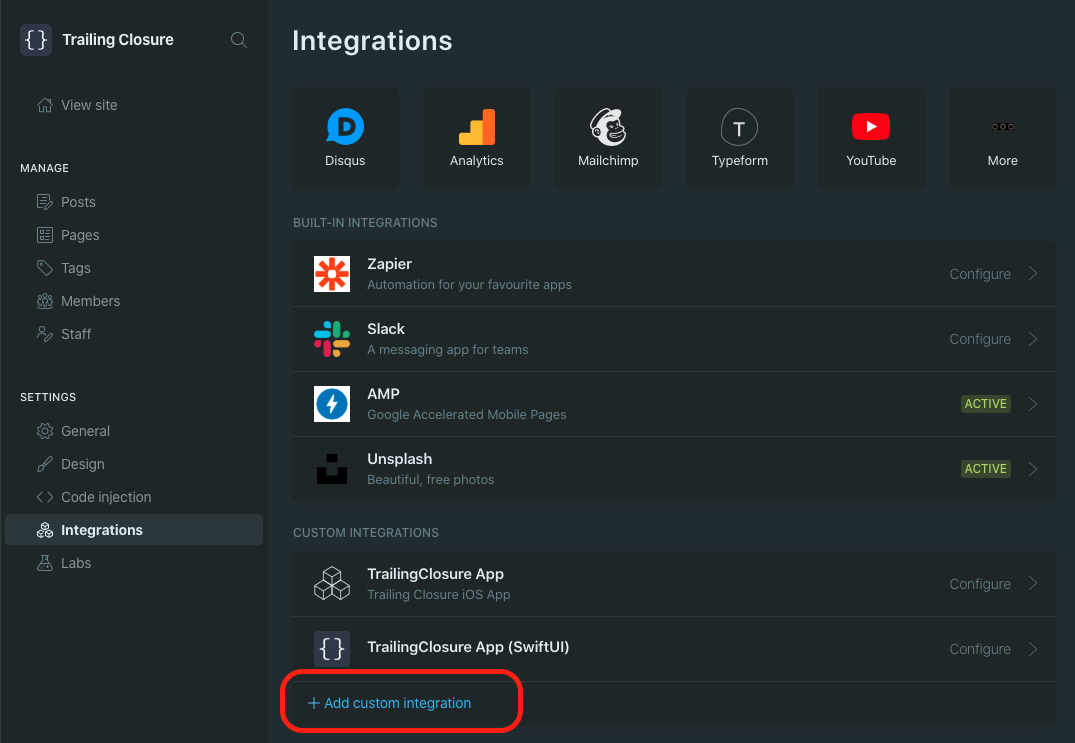
Task: Click the Trailing Closure site title
Action: [118, 40]
